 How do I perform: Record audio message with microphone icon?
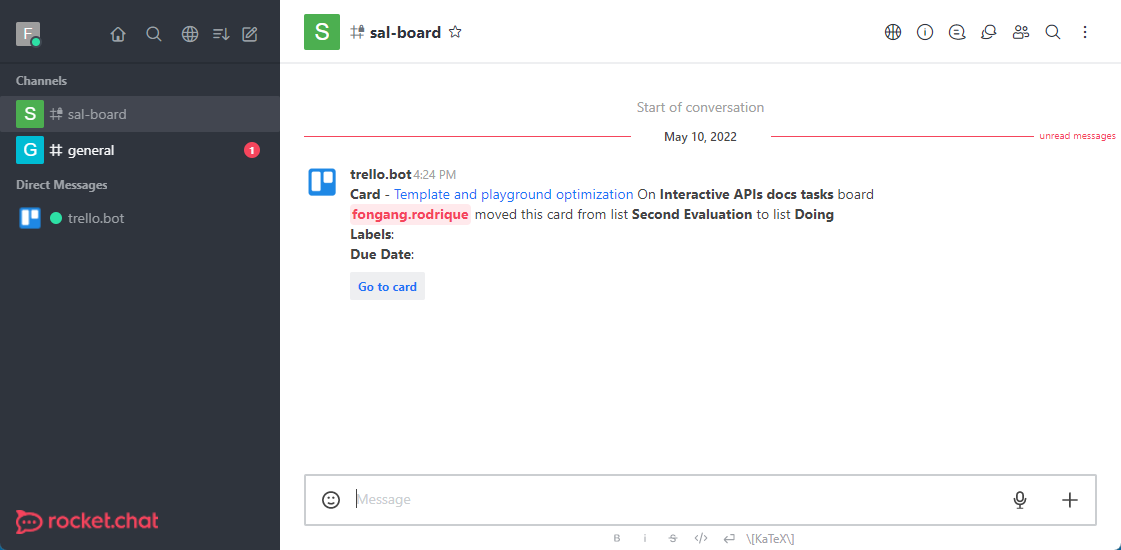click(1020, 500)
